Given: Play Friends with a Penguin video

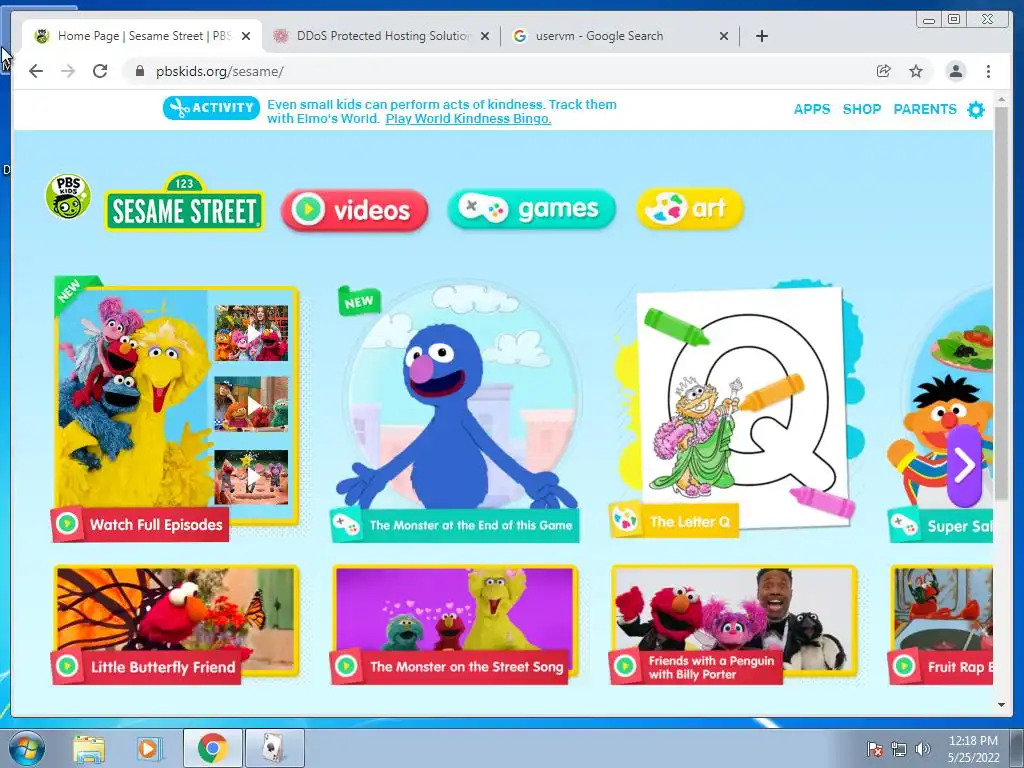Looking at the screenshot, I should 734,624.
